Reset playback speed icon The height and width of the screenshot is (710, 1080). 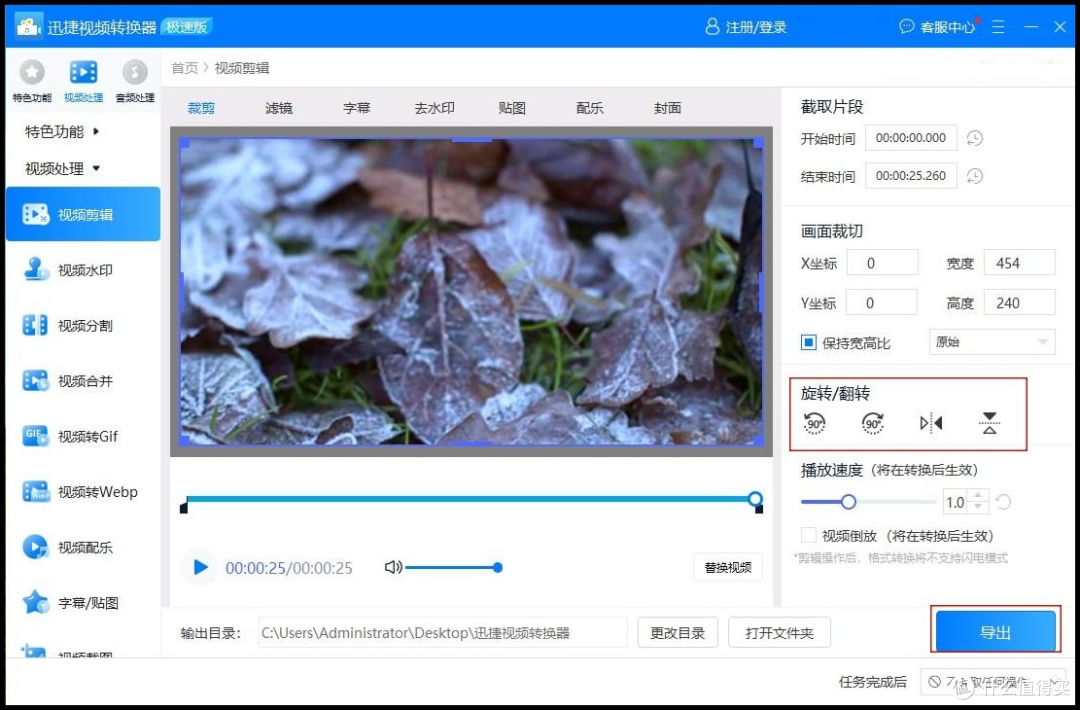(1004, 503)
